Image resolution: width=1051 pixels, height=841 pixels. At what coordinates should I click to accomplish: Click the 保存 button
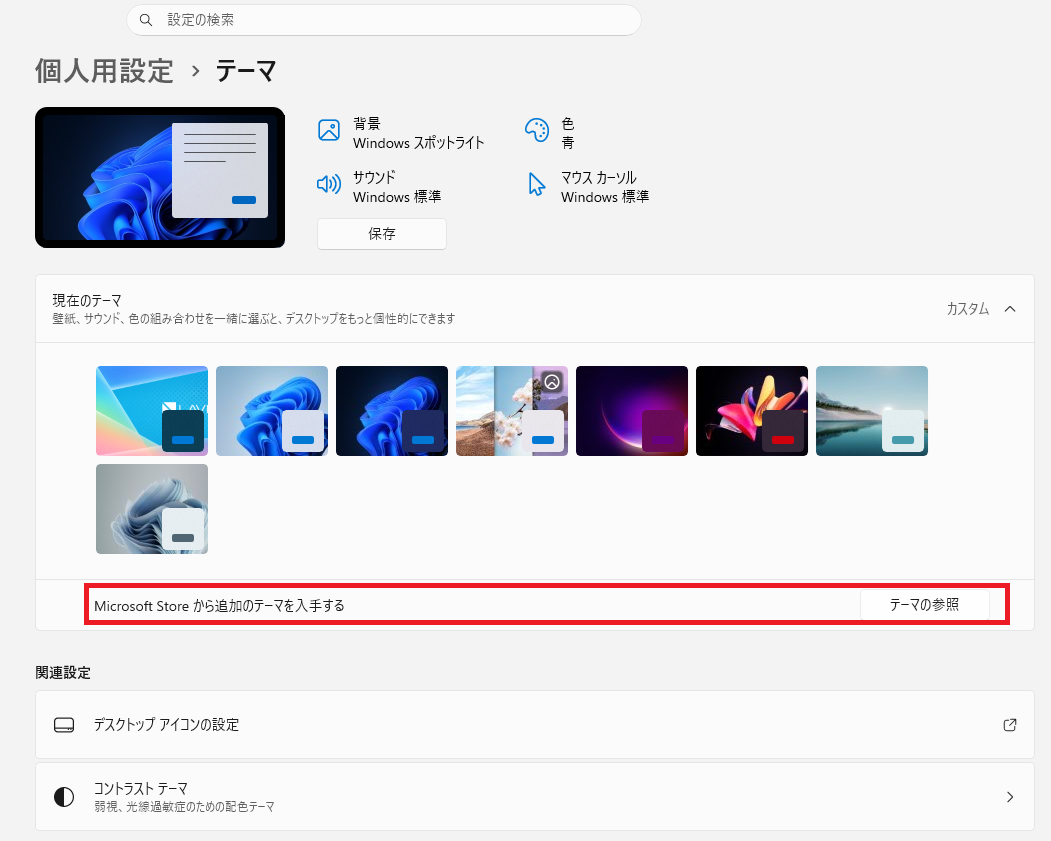pos(382,234)
